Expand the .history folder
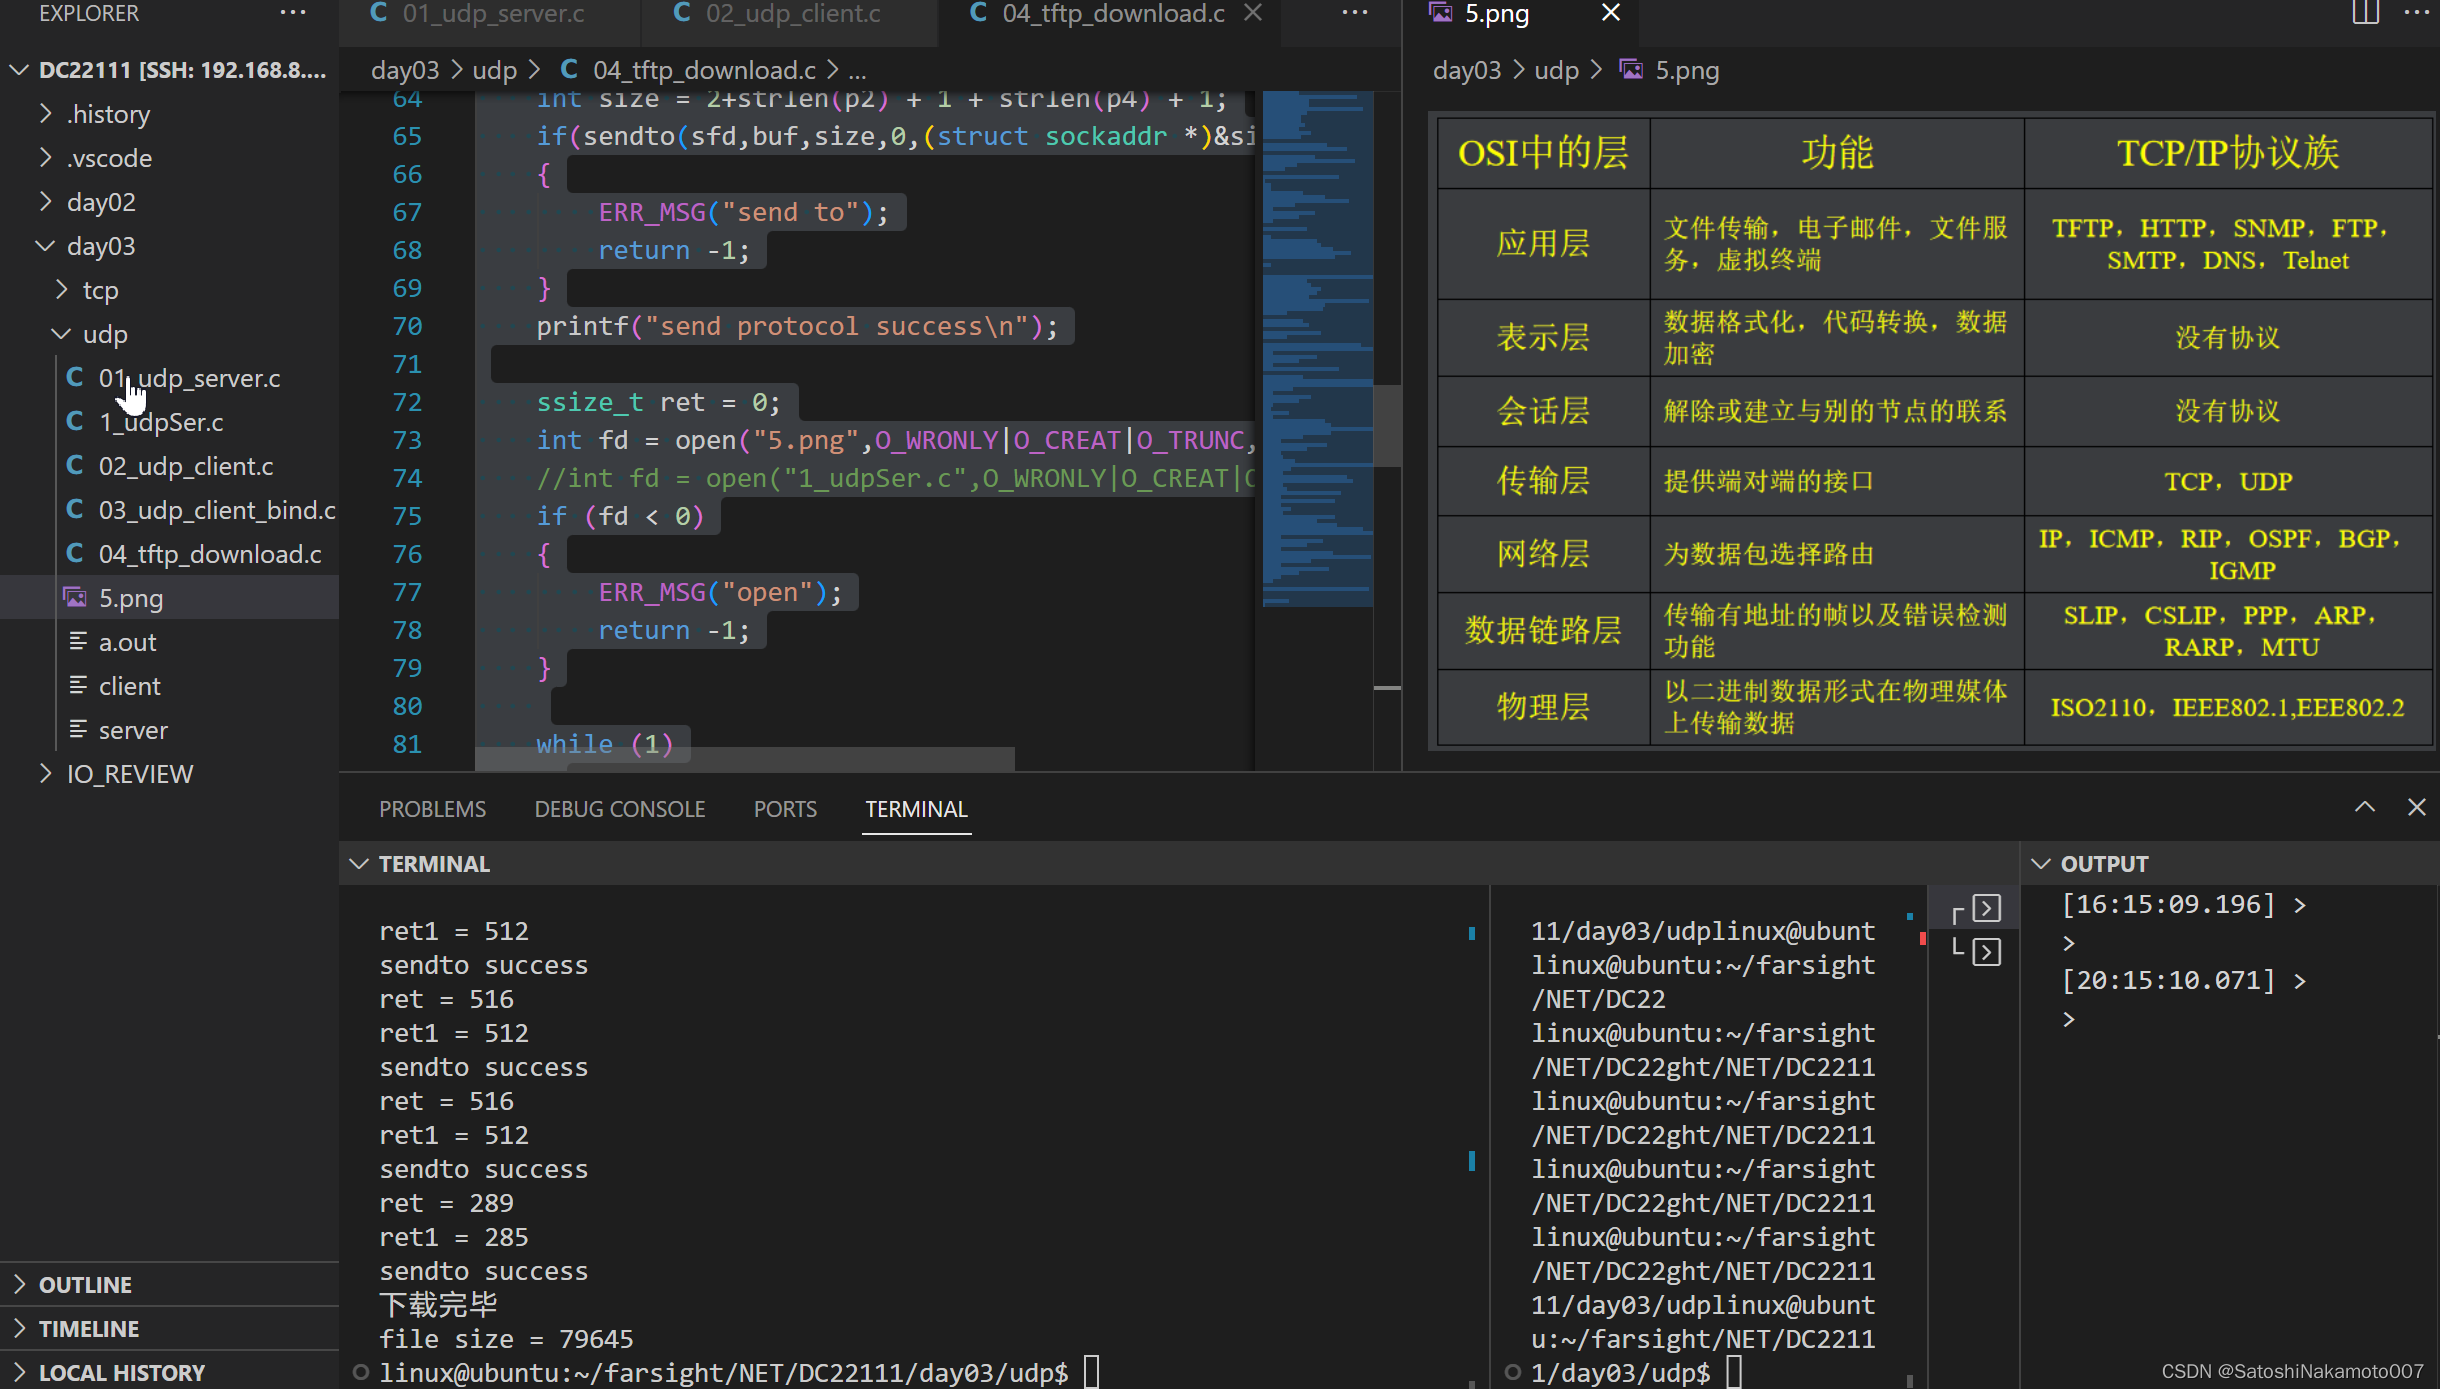The image size is (2440, 1389). (x=45, y=114)
